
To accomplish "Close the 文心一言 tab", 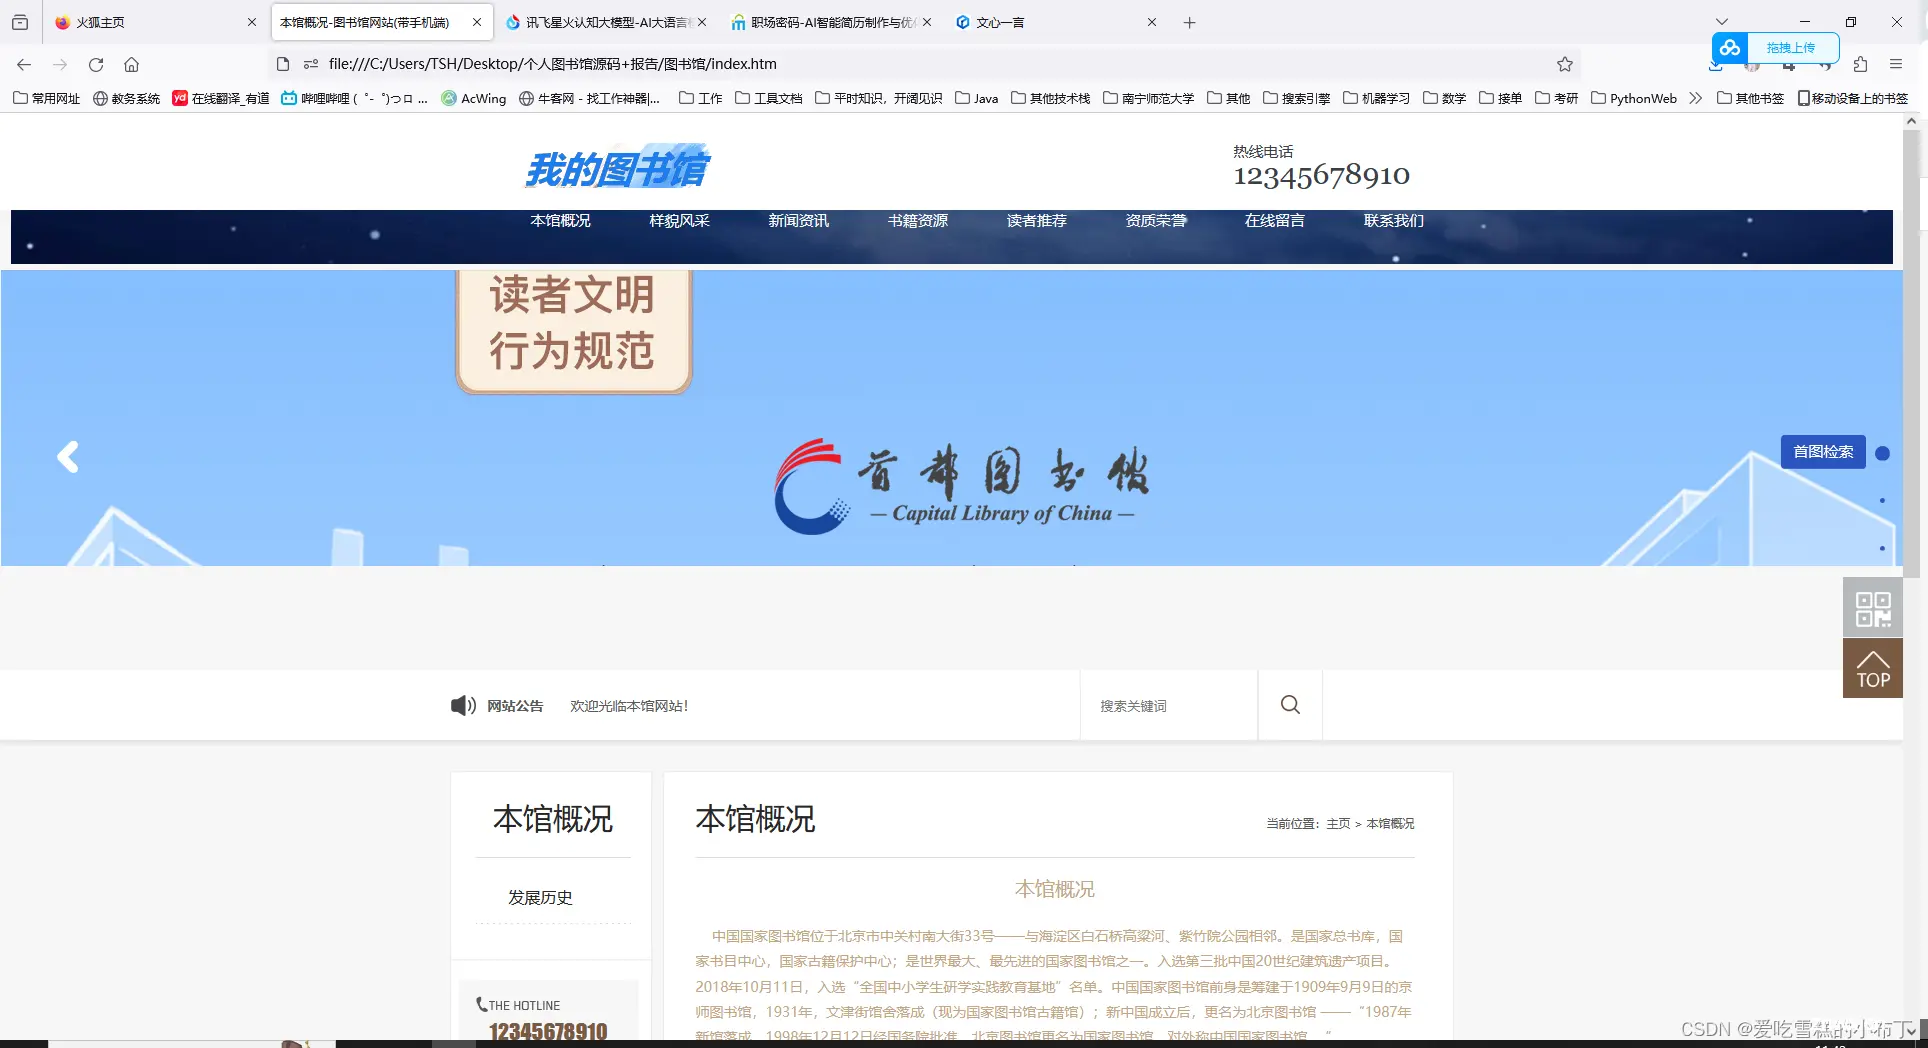I will (x=1152, y=22).
